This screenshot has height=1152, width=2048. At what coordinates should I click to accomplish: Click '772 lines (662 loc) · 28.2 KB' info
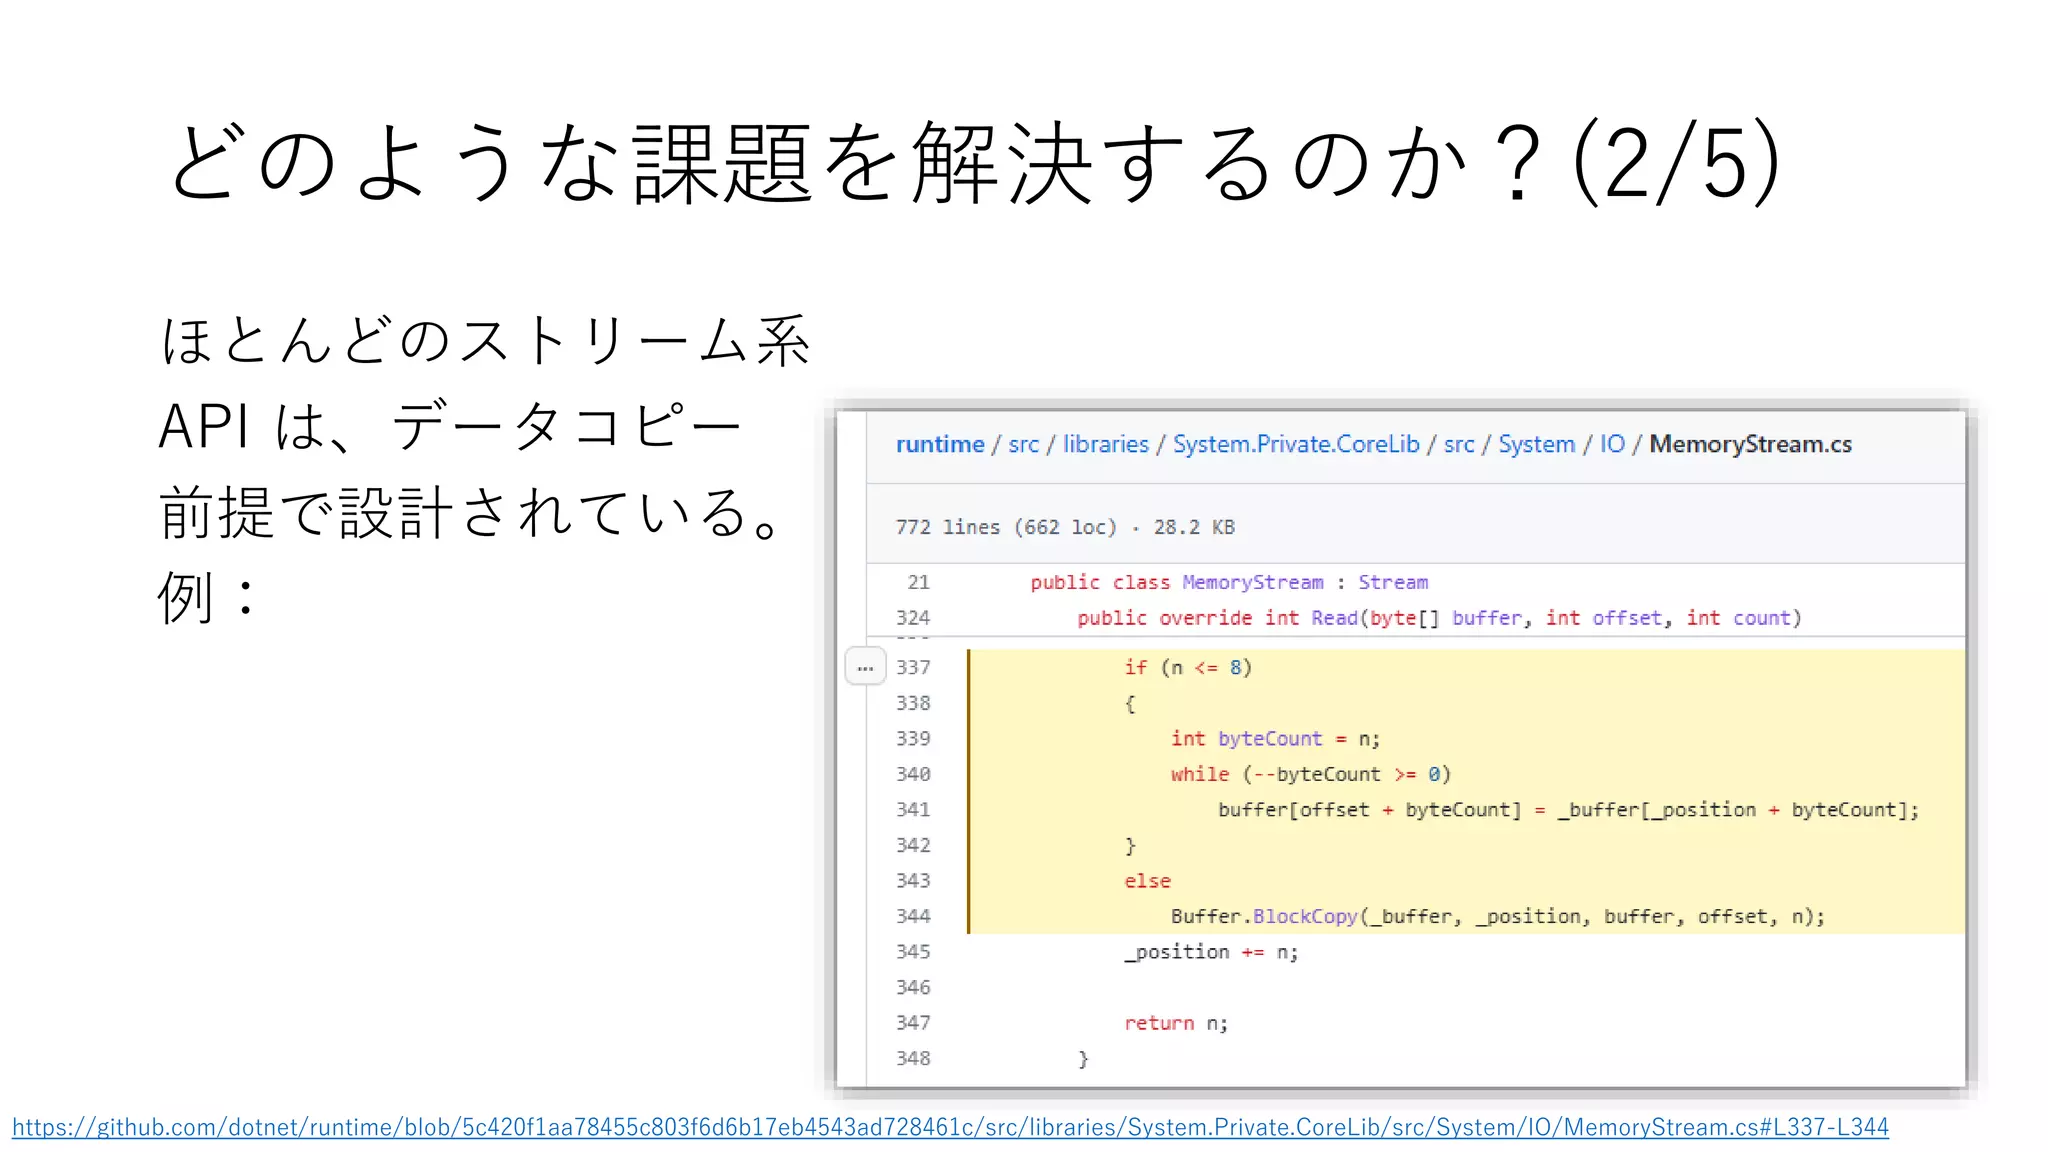pyautogui.click(x=1065, y=527)
